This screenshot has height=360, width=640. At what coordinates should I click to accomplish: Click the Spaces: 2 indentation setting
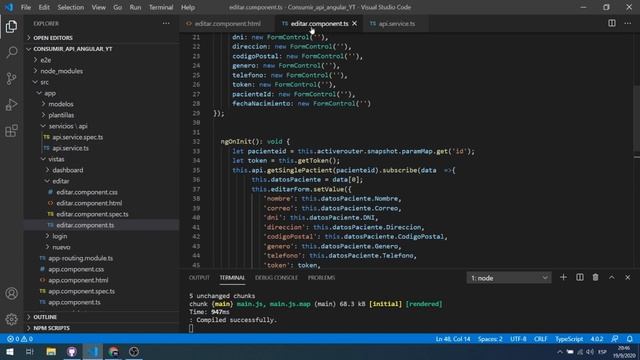(x=490, y=339)
